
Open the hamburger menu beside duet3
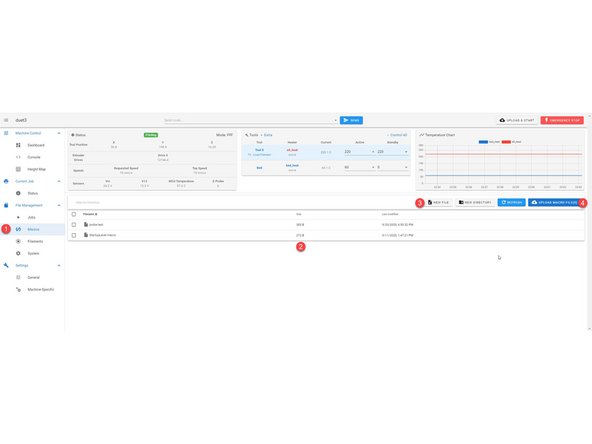6,120
